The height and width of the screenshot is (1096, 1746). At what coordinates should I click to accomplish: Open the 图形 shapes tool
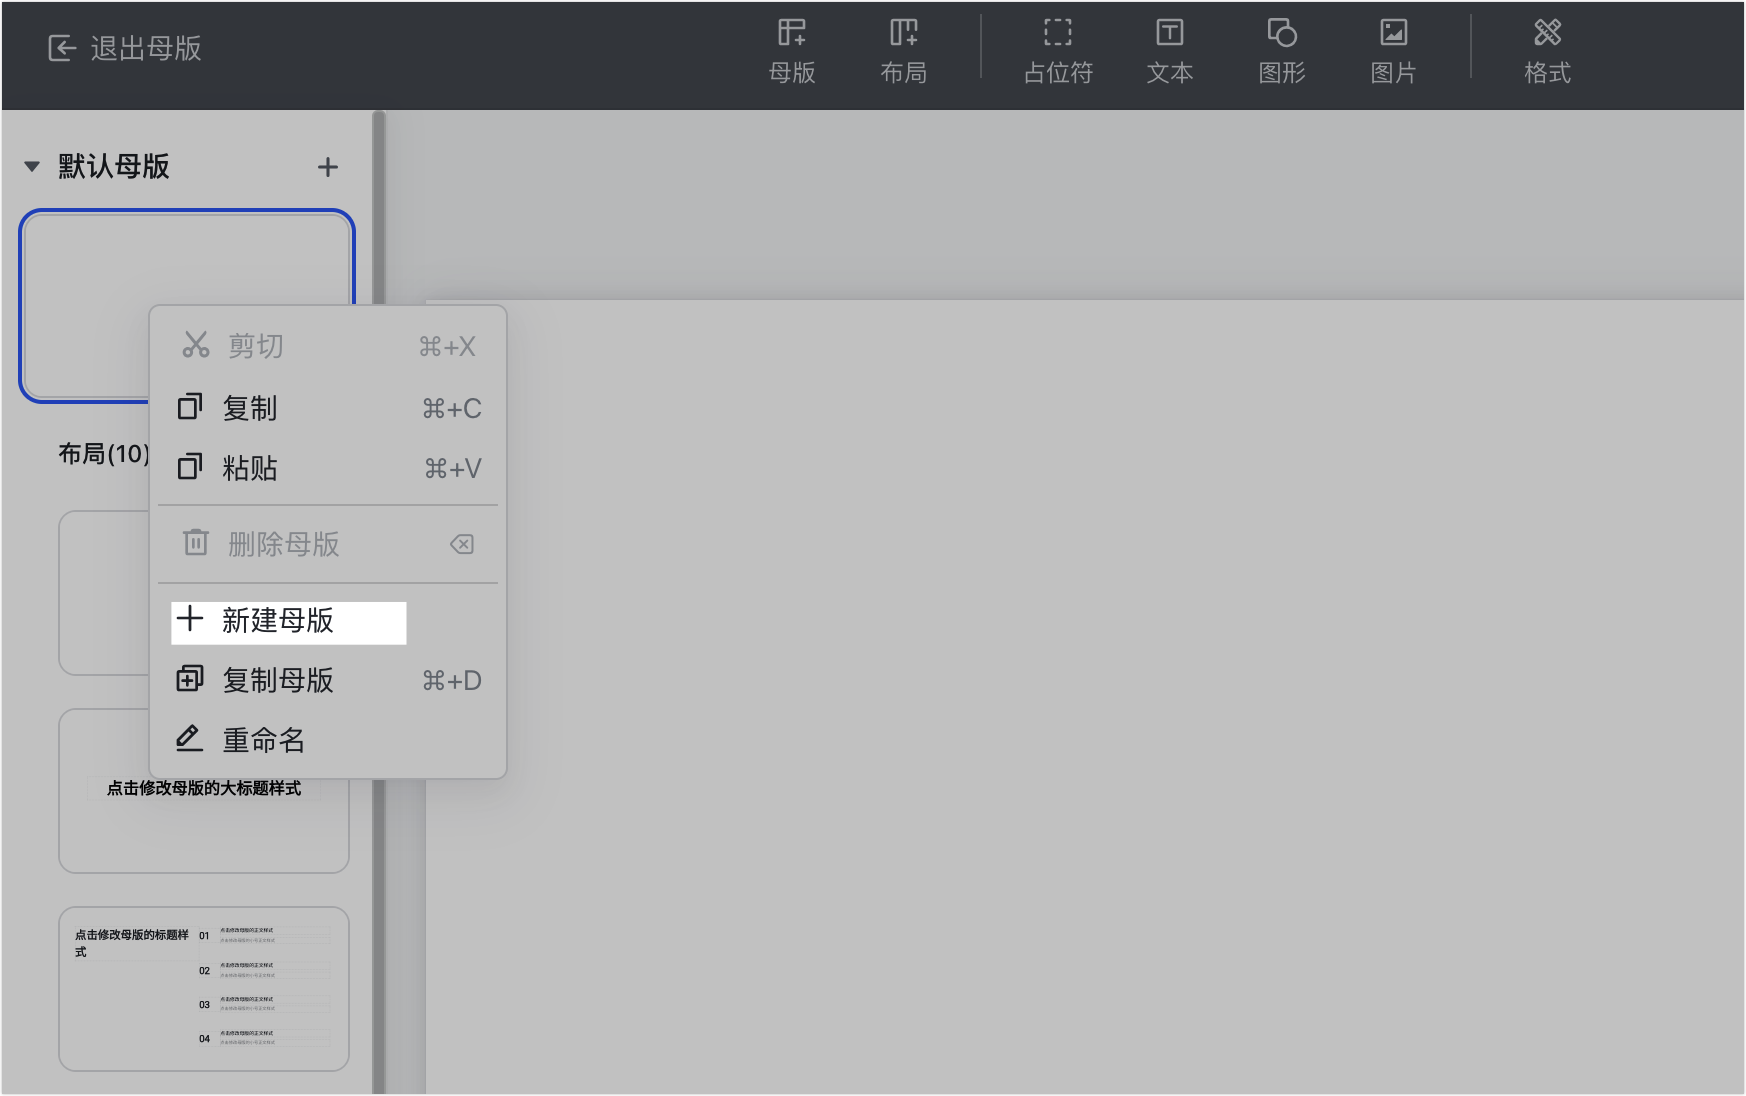point(1281,52)
